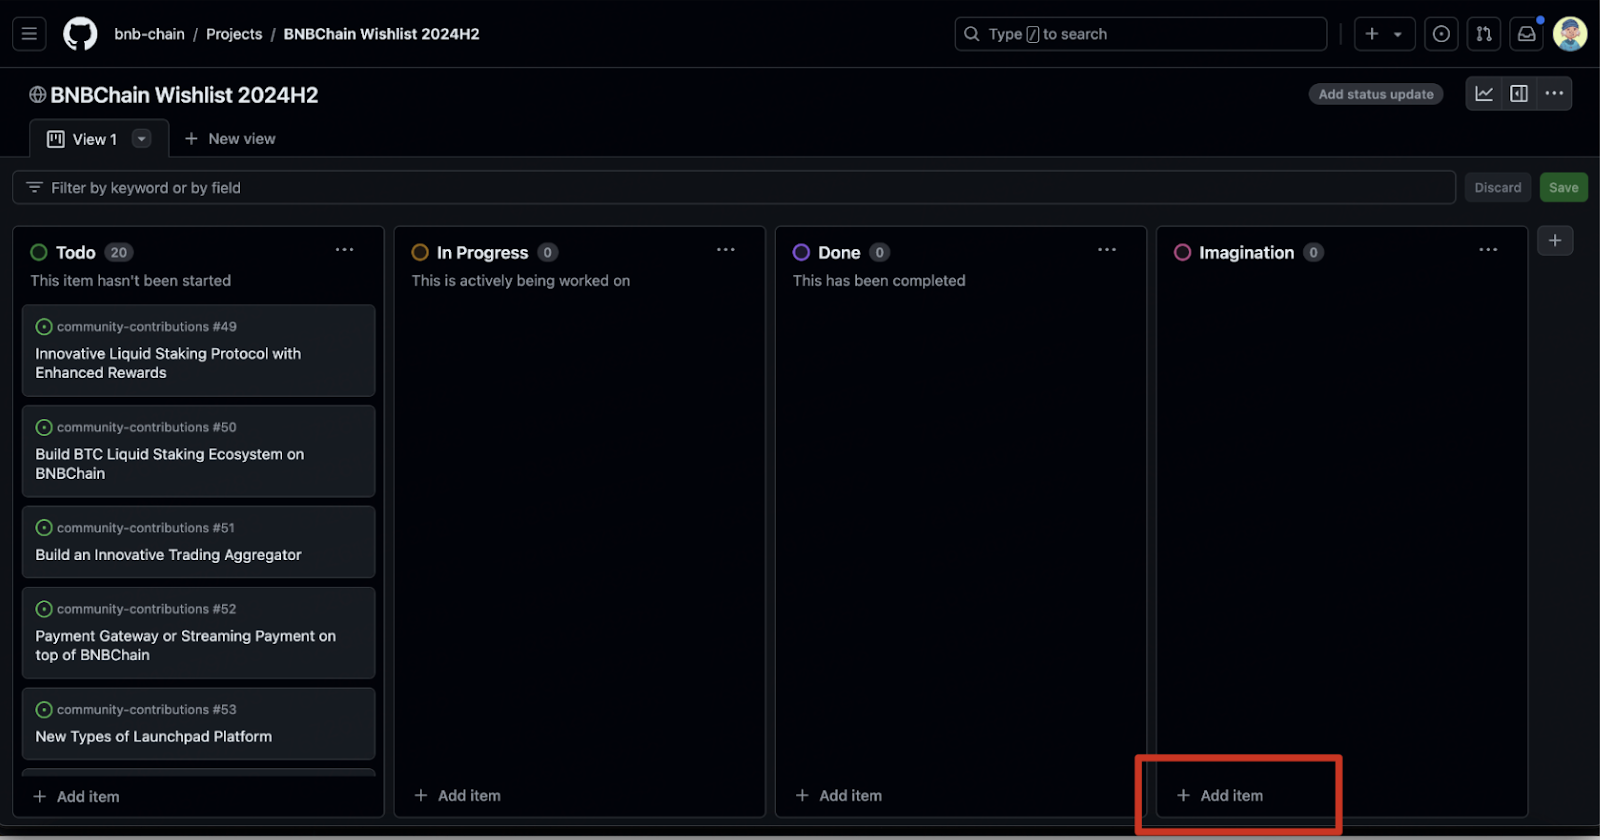Click community-contributions #49 label
Screen dimensions: 1600x840
pyautogui.click(x=147, y=327)
